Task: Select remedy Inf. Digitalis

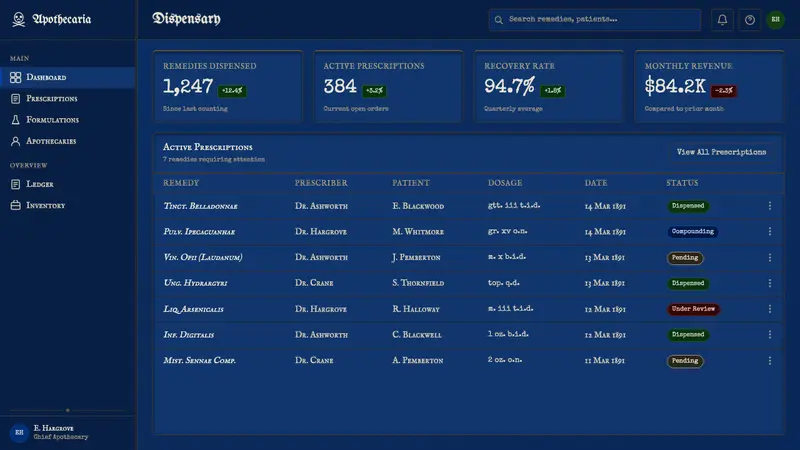Action: click(189, 335)
